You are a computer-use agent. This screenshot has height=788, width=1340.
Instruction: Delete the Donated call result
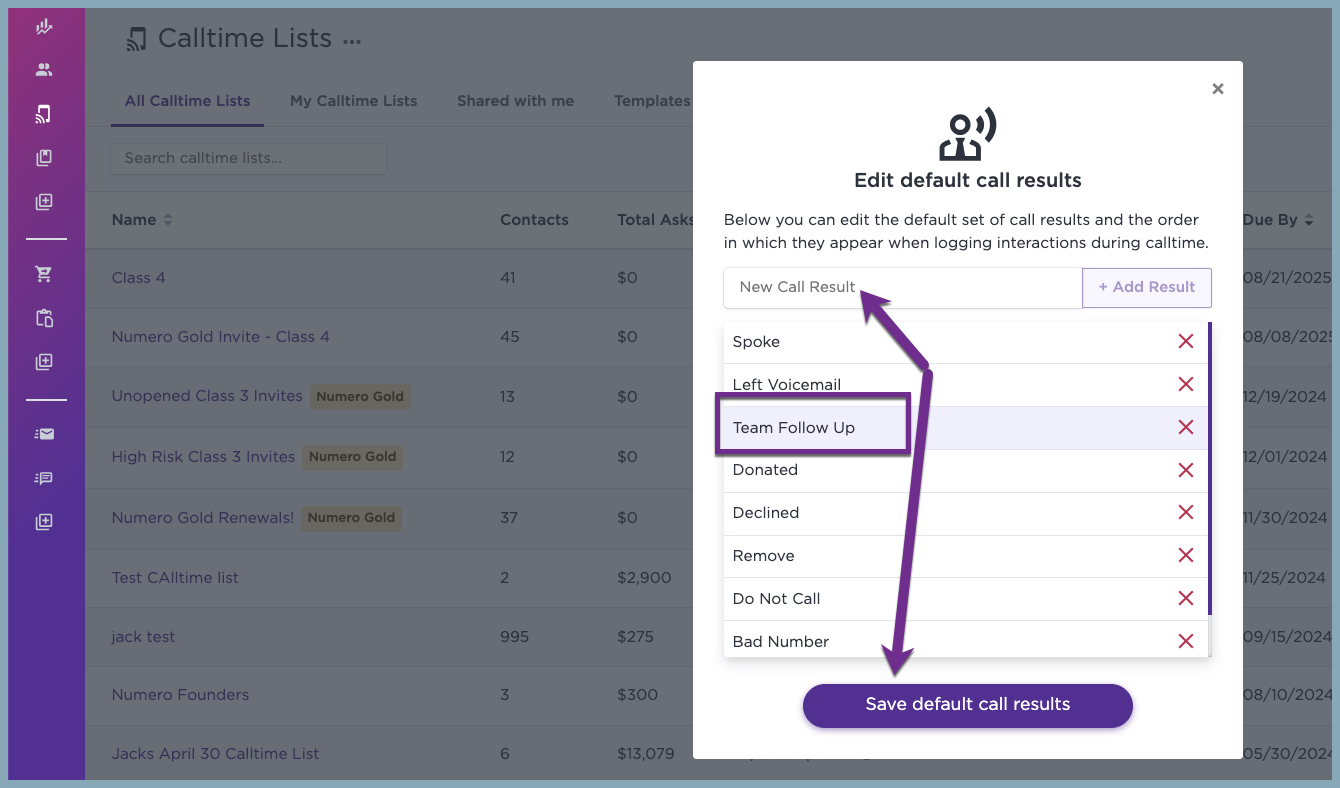point(1186,470)
